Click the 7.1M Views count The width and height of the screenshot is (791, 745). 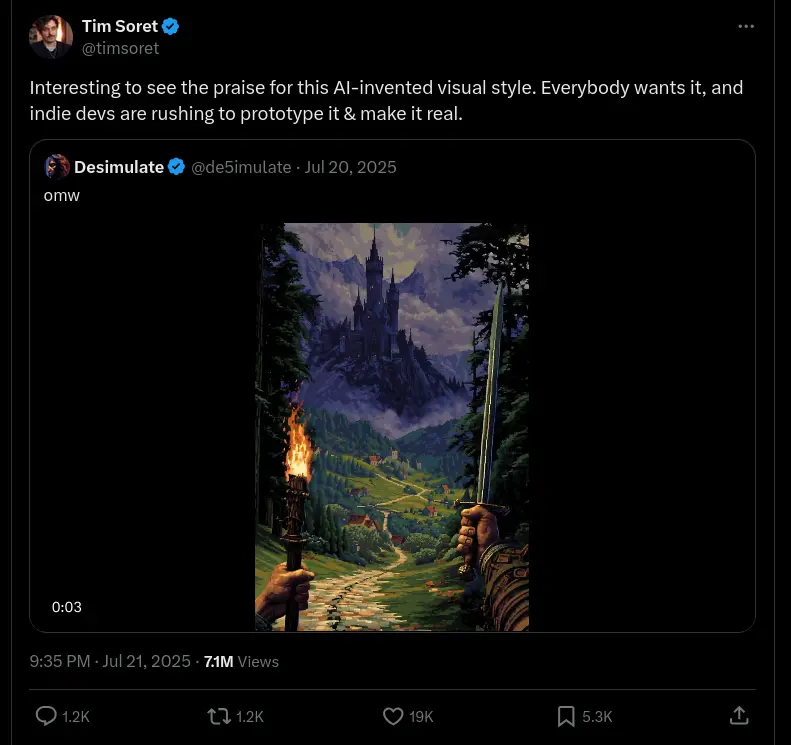point(241,661)
